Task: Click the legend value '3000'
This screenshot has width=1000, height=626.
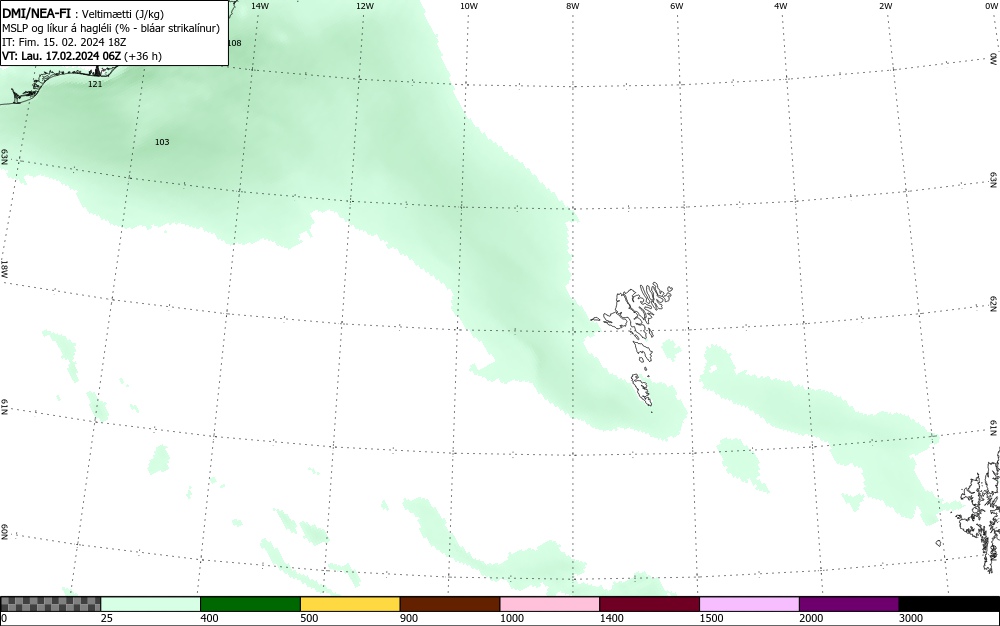Action: click(911, 618)
